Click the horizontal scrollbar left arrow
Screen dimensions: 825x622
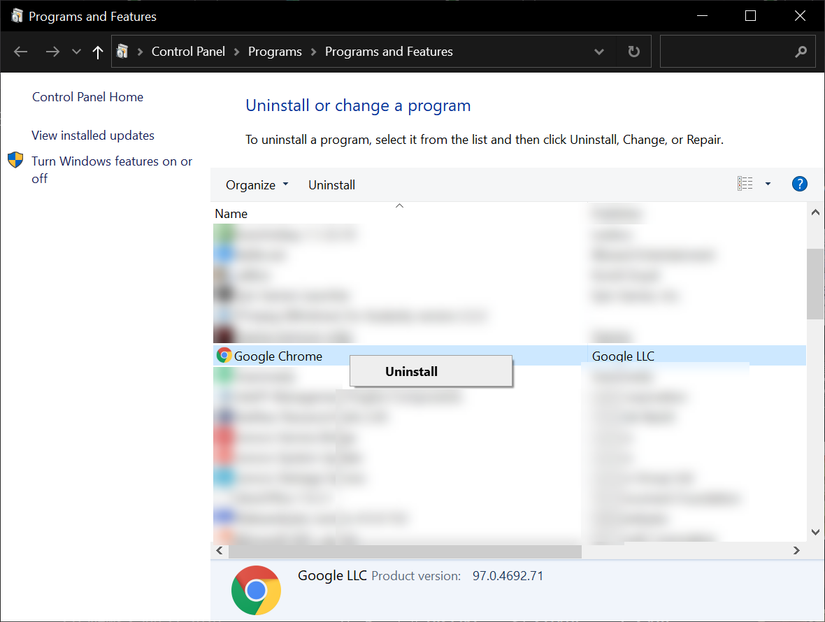pyautogui.click(x=219, y=550)
